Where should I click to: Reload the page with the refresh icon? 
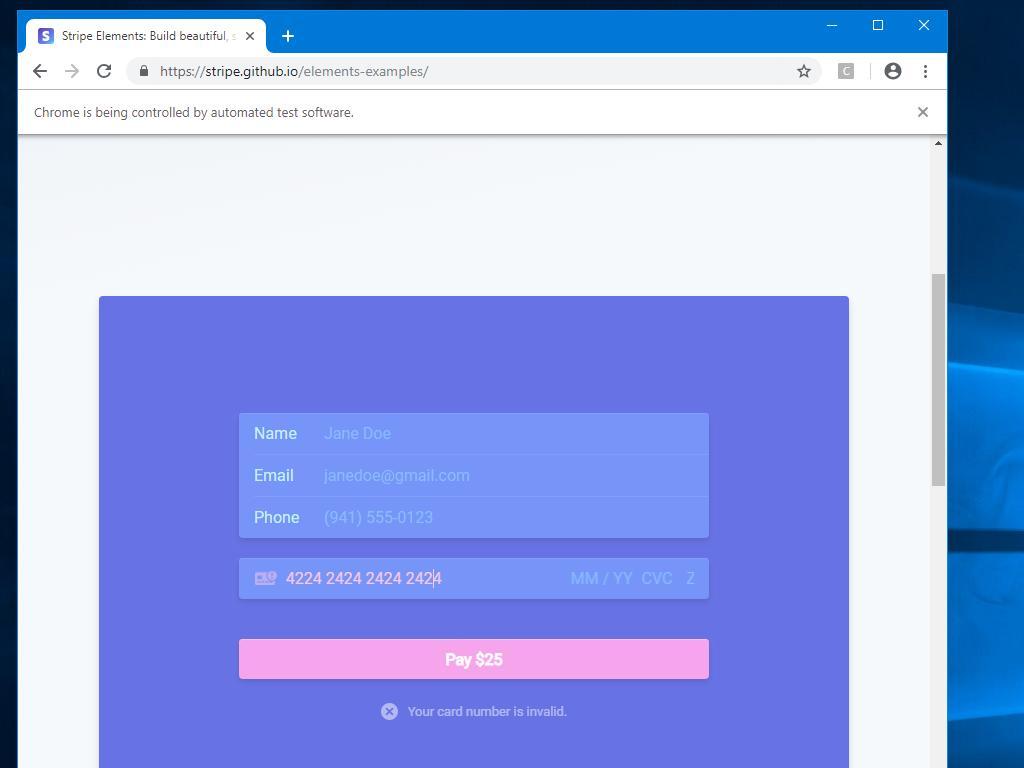[x=104, y=71]
